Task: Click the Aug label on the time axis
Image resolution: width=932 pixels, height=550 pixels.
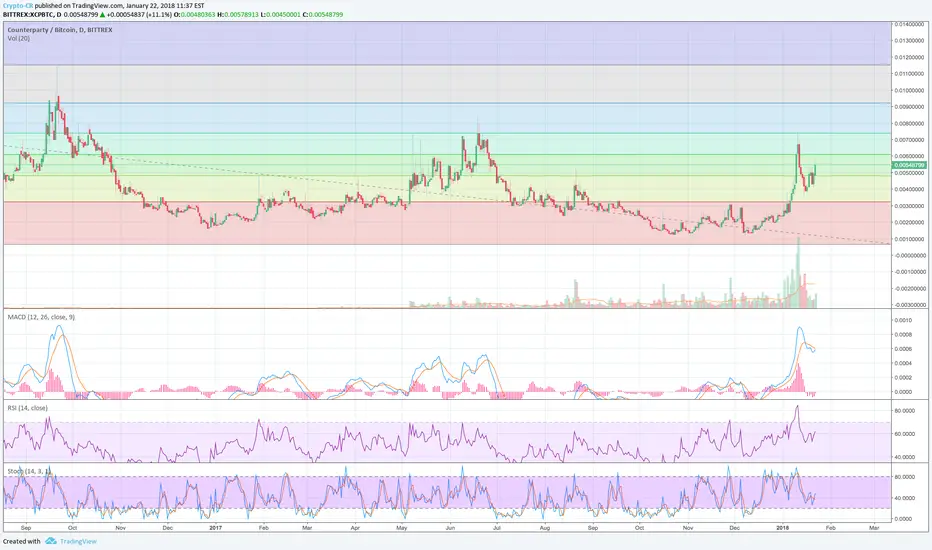Action: 544,527
